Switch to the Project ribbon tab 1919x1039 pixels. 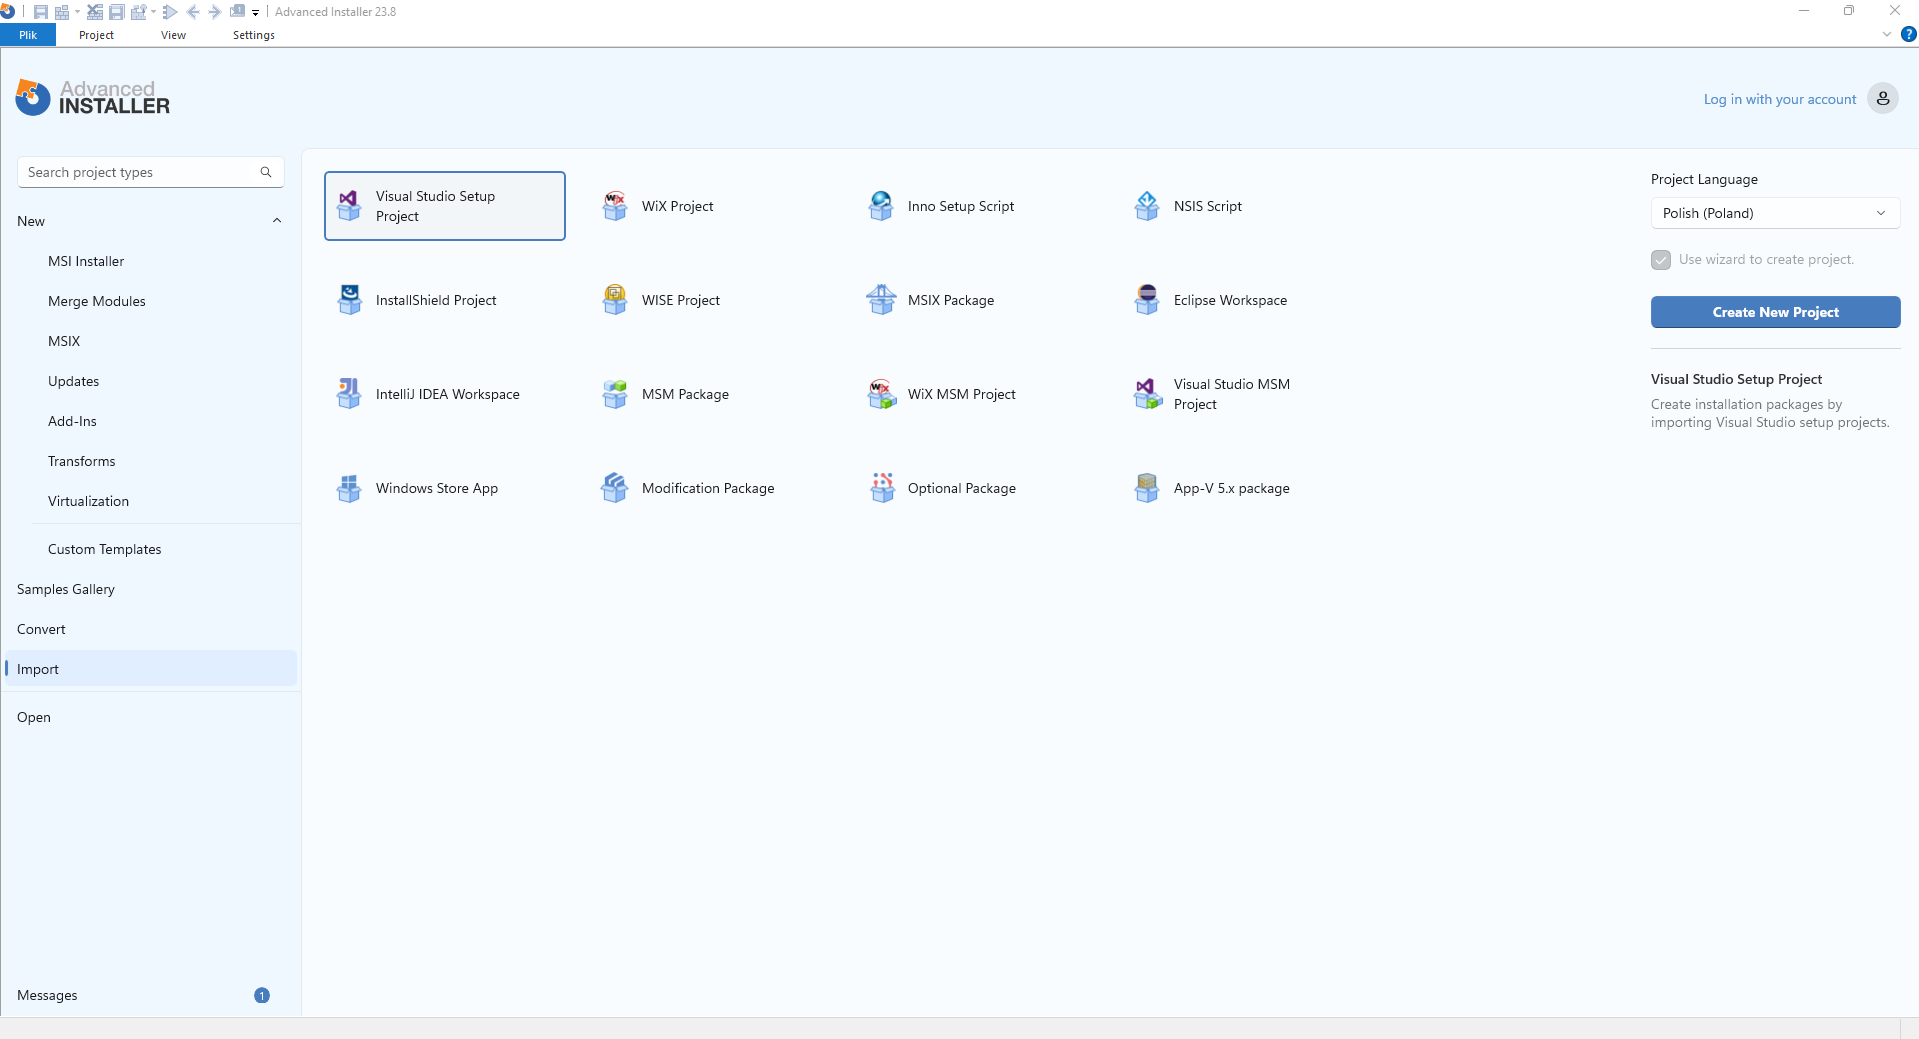(96, 35)
